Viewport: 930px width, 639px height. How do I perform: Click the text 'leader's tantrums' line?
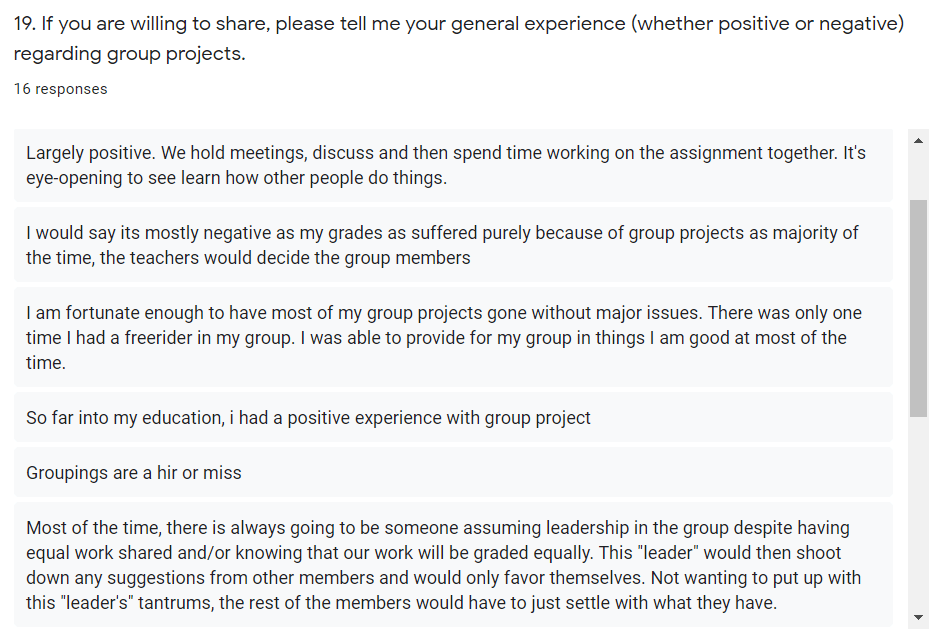(402, 603)
